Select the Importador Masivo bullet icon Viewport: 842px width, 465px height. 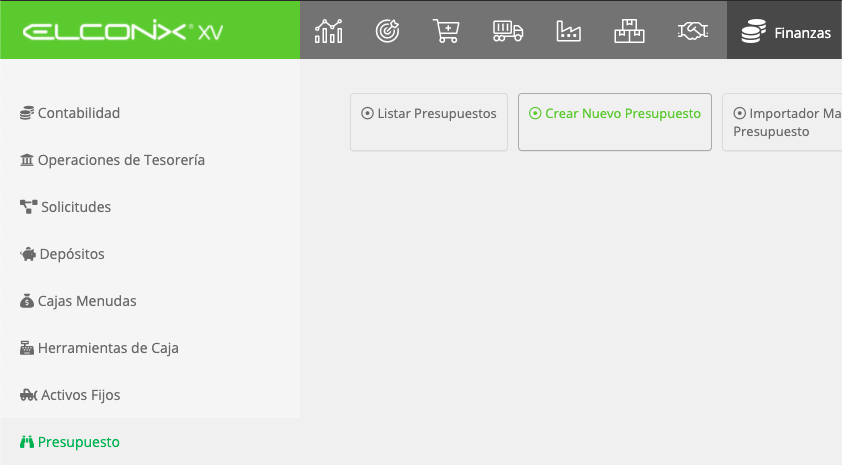point(739,113)
